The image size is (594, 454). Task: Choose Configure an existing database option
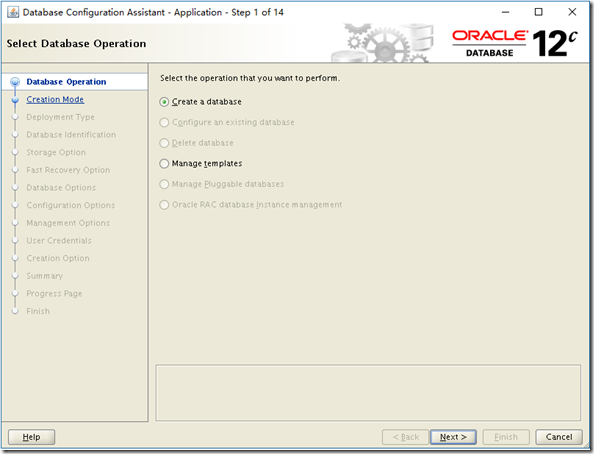pos(164,122)
